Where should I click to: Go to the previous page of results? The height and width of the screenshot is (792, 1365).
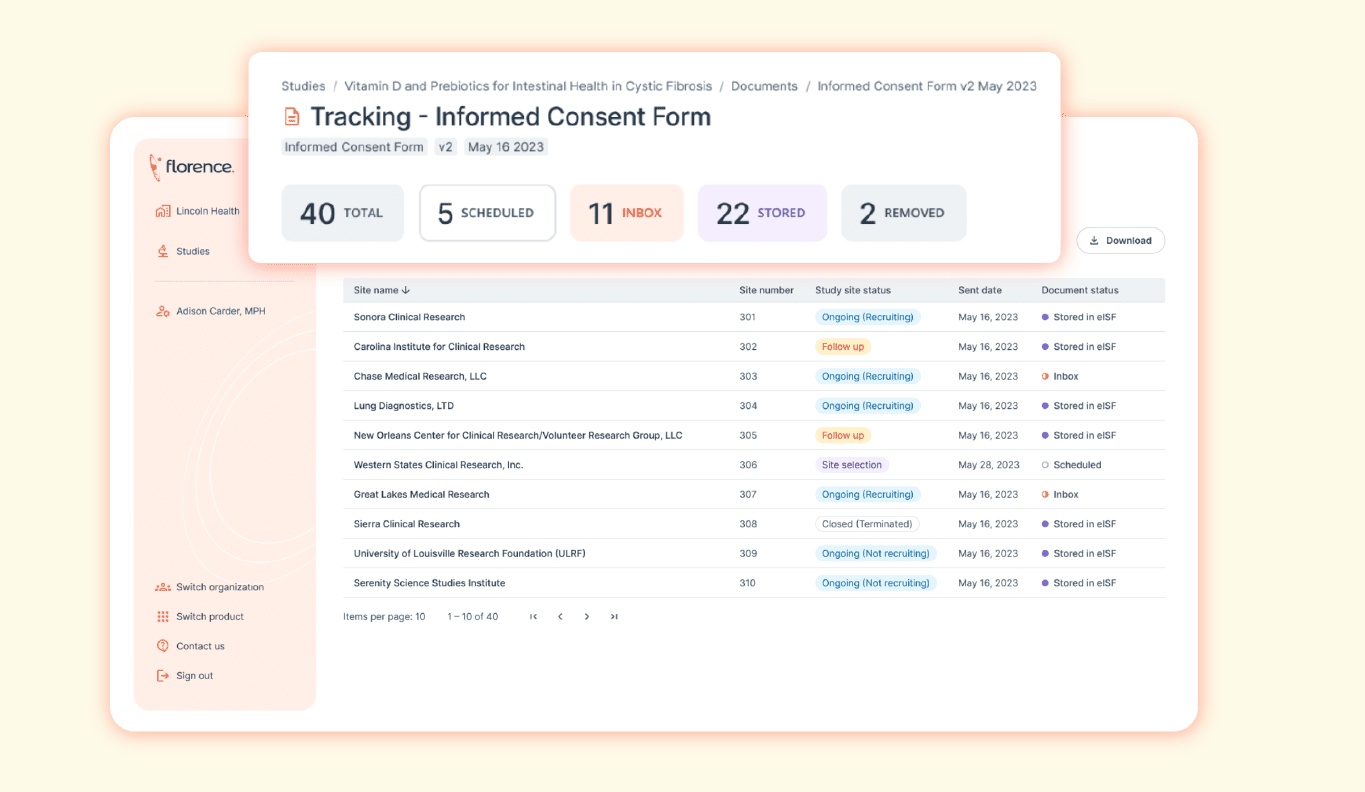tap(560, 617)
